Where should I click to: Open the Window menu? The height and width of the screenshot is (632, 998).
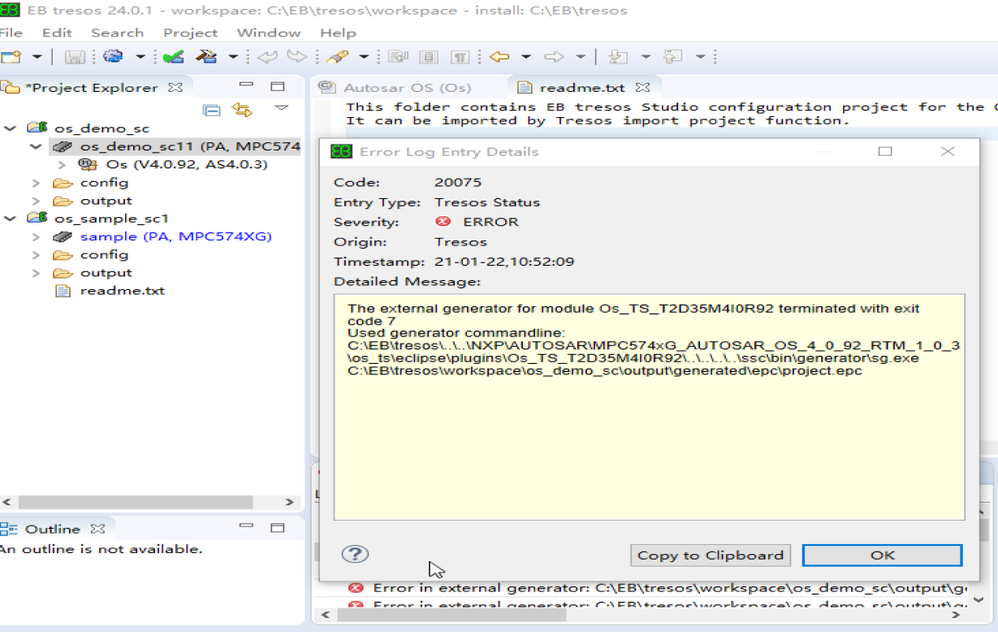point(268,32)
